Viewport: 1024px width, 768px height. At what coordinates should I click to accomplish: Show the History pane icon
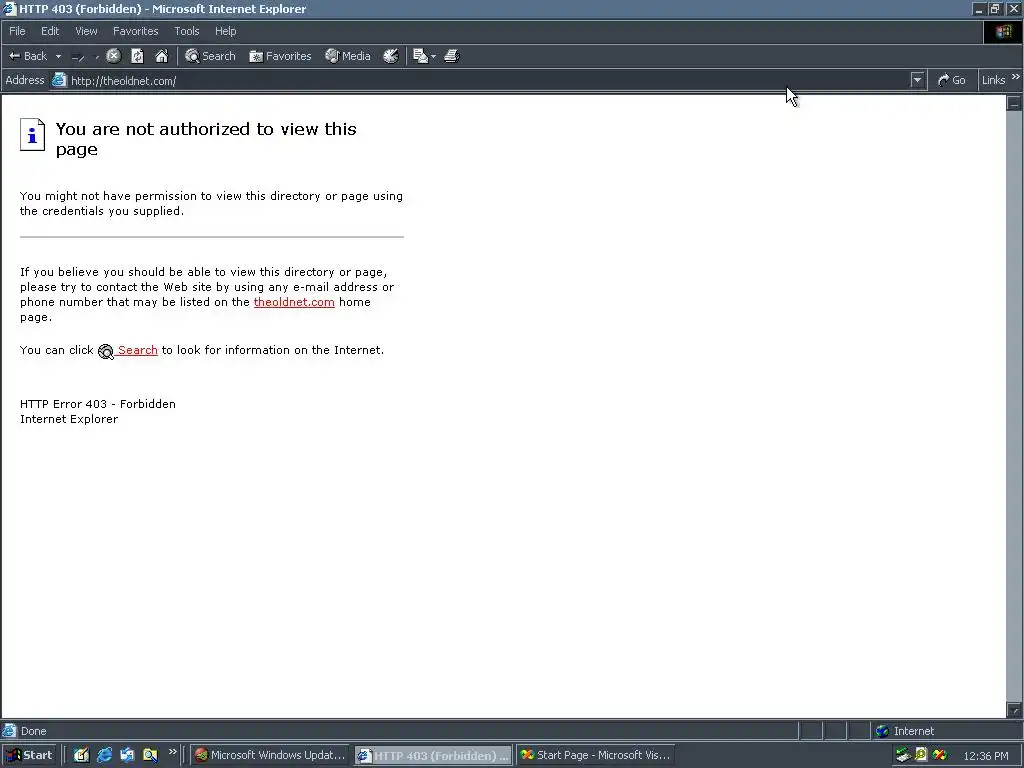[391, 56]
